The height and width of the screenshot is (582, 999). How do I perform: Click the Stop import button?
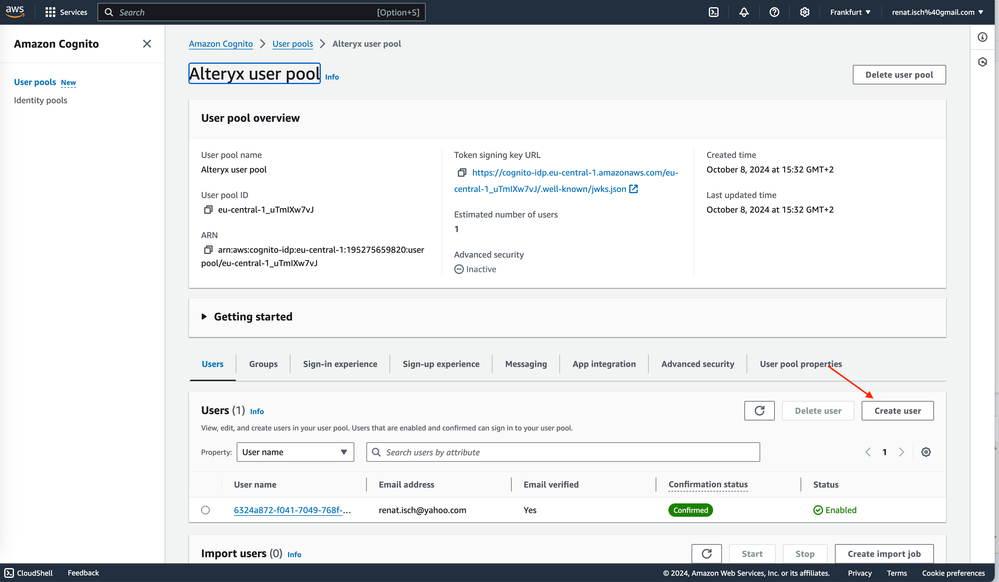click(805, 554)
